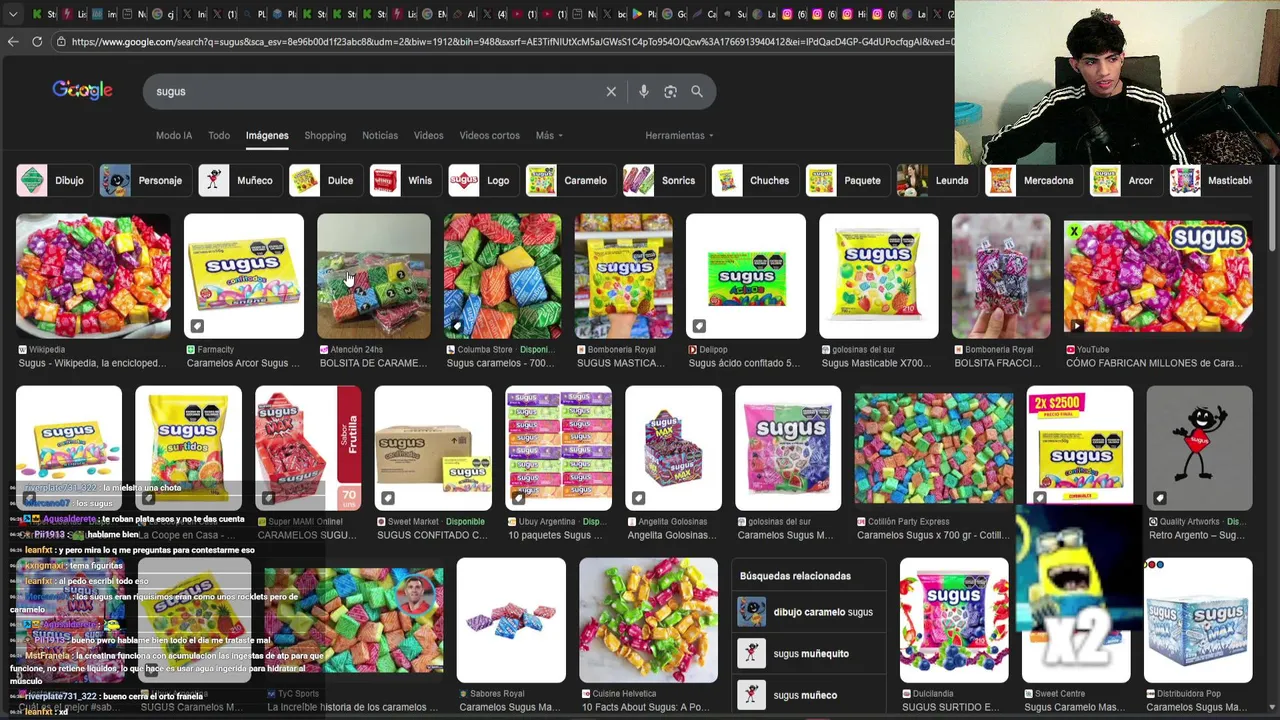Open the Wikipedia Sugus candy image
1280x720 pixels.
tap(93, 276)
